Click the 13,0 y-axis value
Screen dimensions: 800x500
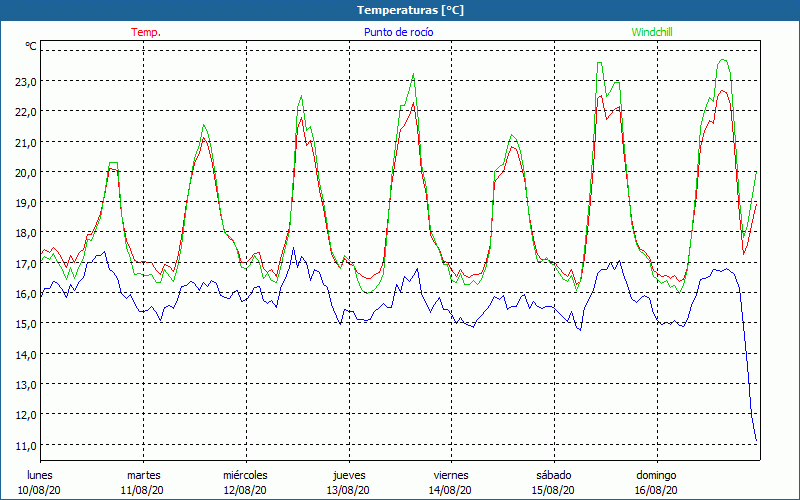click(x=25, y=385)
